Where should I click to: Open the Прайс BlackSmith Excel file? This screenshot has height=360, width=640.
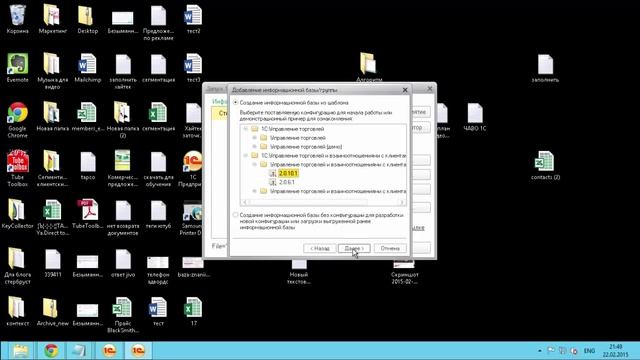click(x=123, y=314)
